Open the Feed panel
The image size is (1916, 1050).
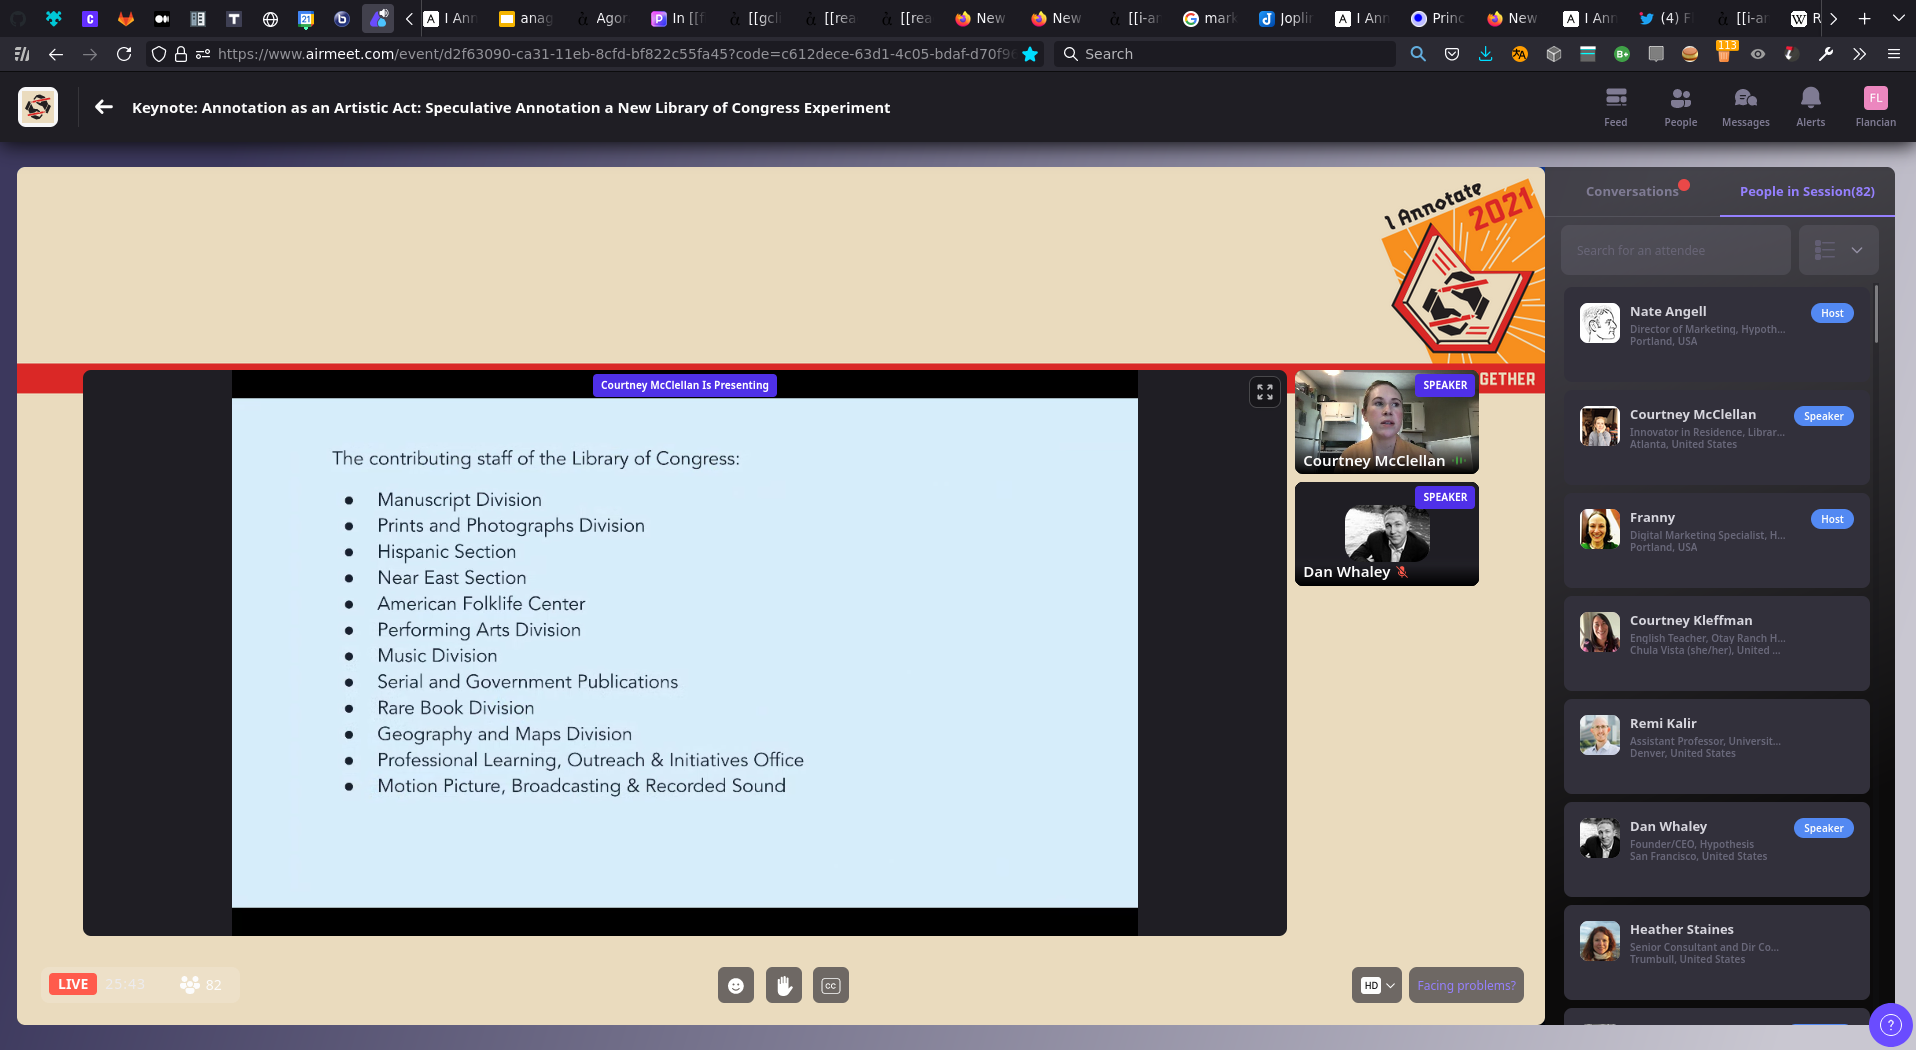coord(1615,107)
